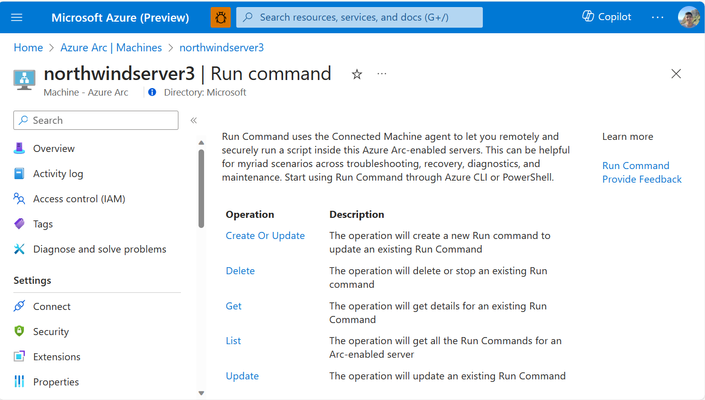Click the Description column header
This screenshot has width=705, height=400.
(x=357, y=214)
